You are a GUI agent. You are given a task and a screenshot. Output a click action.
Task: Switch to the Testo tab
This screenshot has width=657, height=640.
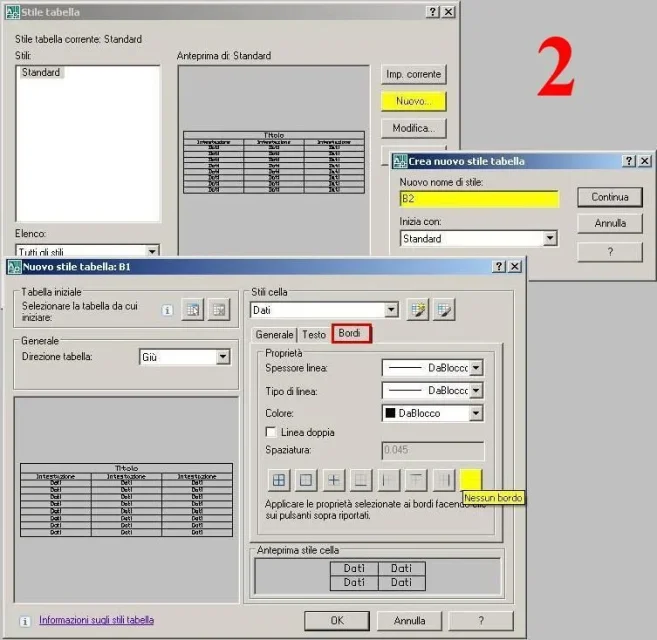(314, 335)
